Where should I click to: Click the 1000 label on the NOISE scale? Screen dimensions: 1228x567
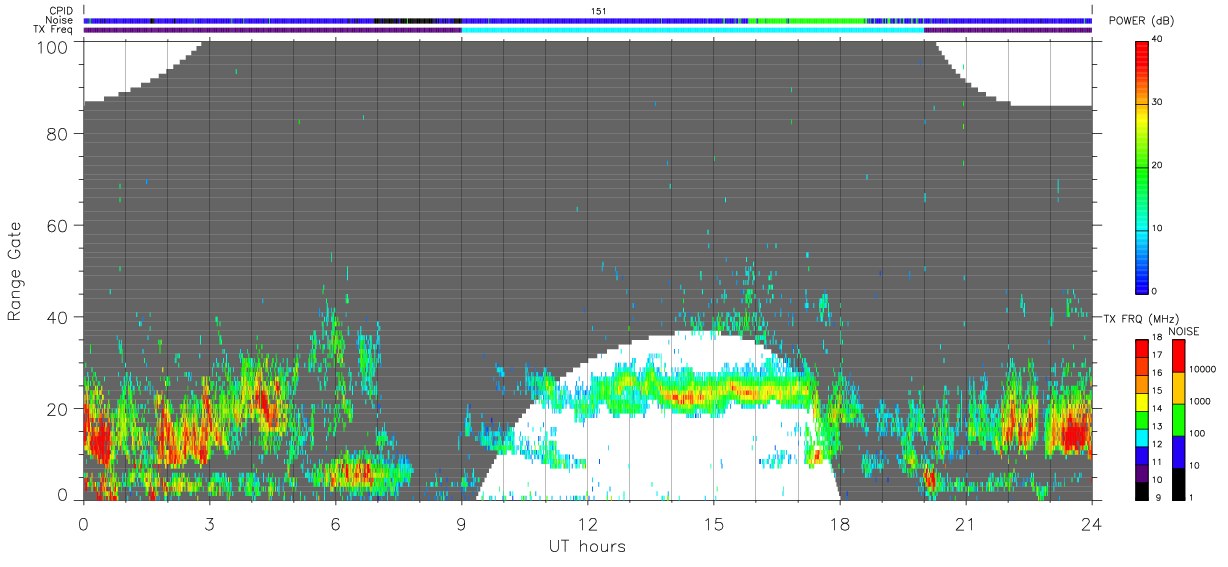pyautogui.click(x=1200, y=402)
